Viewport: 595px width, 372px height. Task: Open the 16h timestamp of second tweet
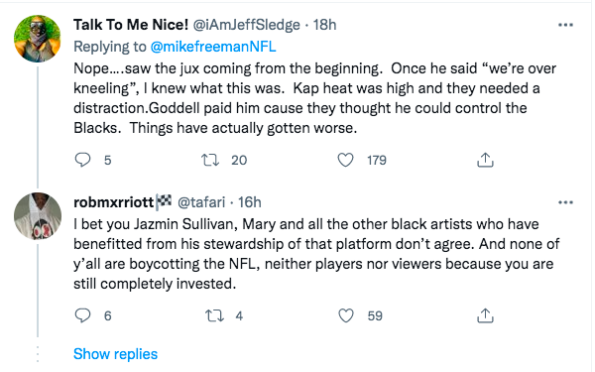tap(250, 202)
